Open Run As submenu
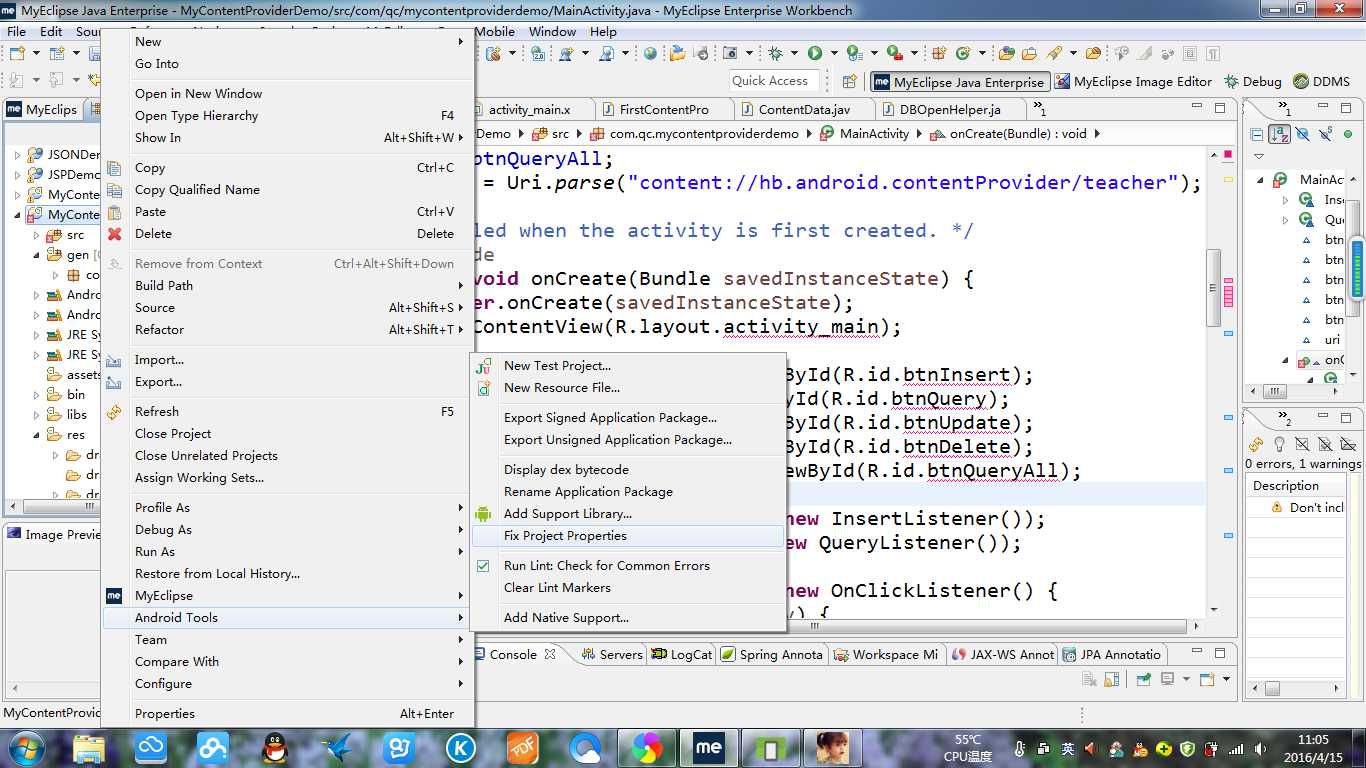Viewport: 1366px width, 768px height. coord(288,552)
